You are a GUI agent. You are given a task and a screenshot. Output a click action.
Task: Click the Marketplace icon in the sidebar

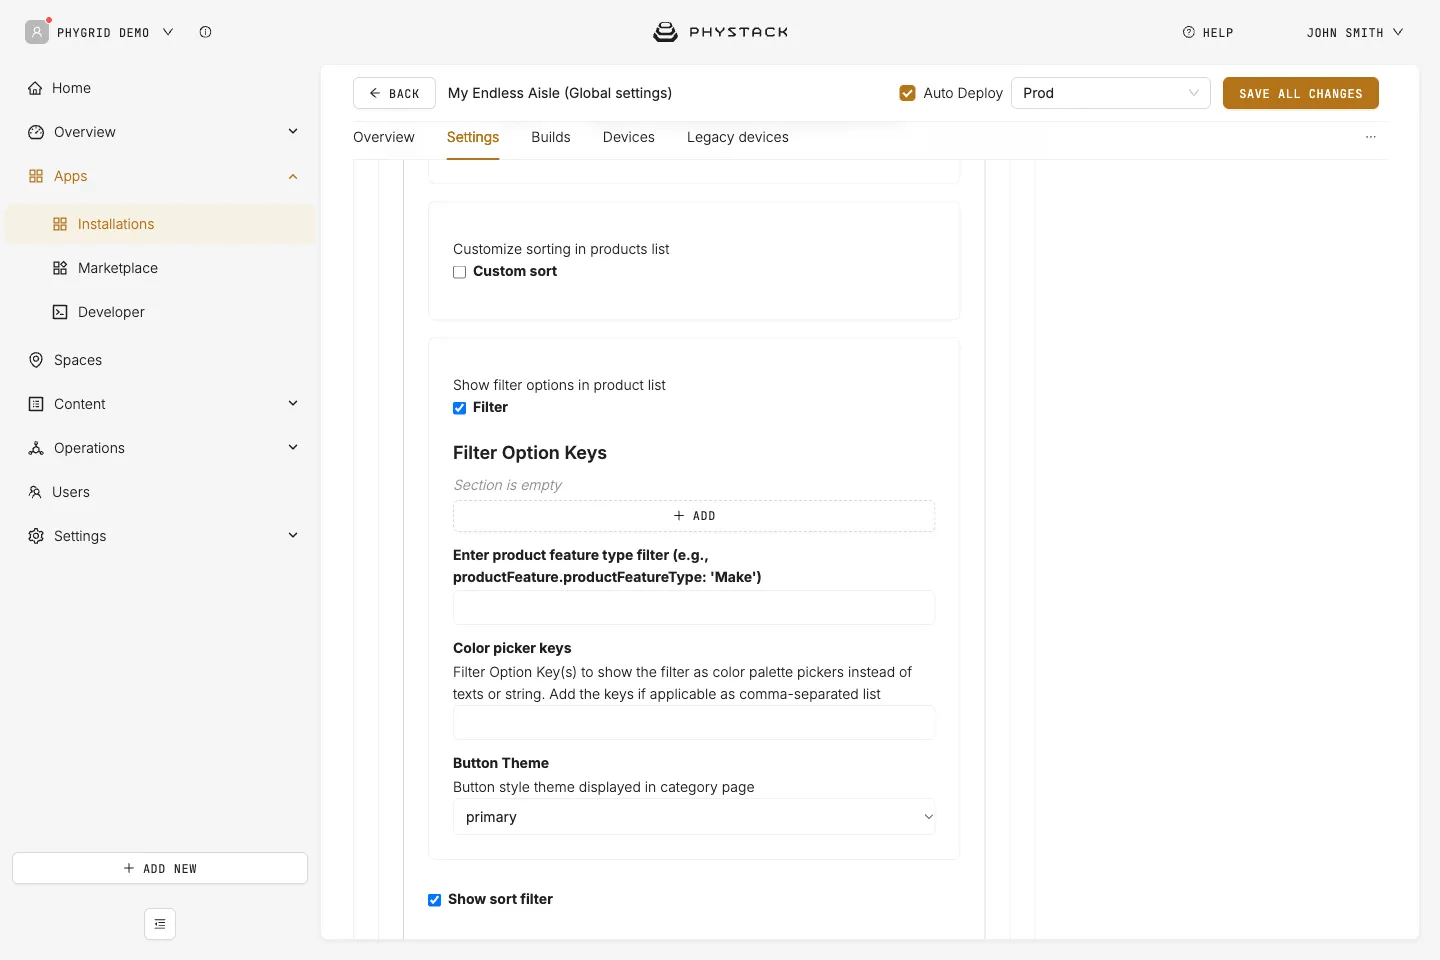point(60,268)
